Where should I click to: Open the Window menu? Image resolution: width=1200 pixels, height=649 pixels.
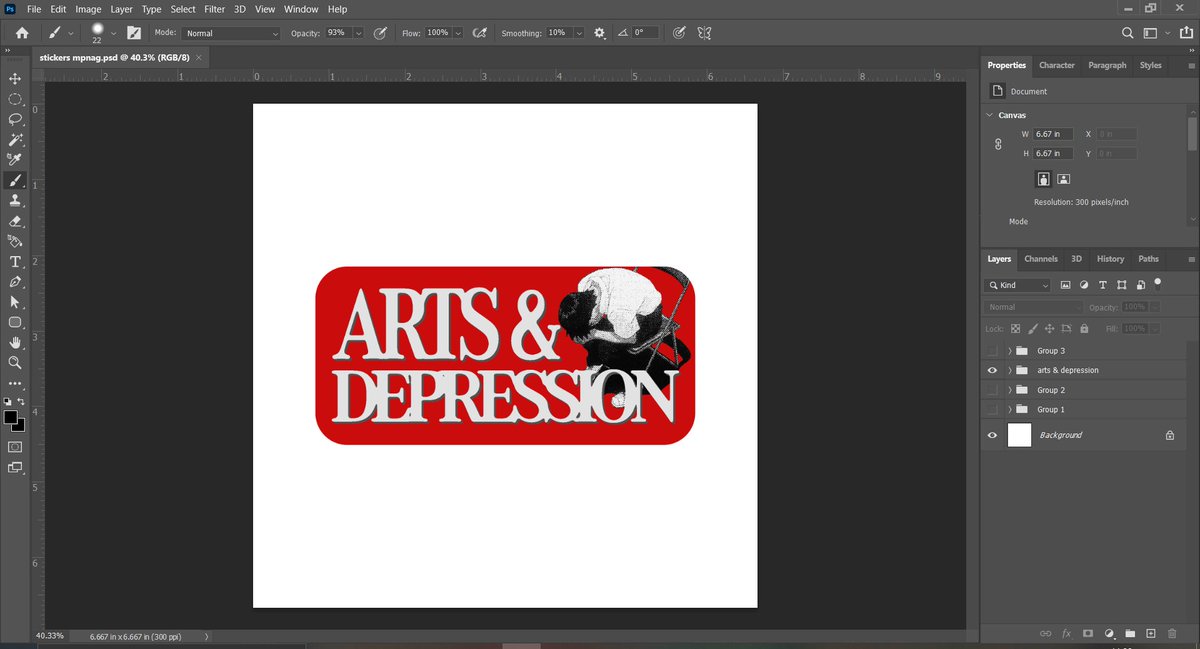(301, 9)
